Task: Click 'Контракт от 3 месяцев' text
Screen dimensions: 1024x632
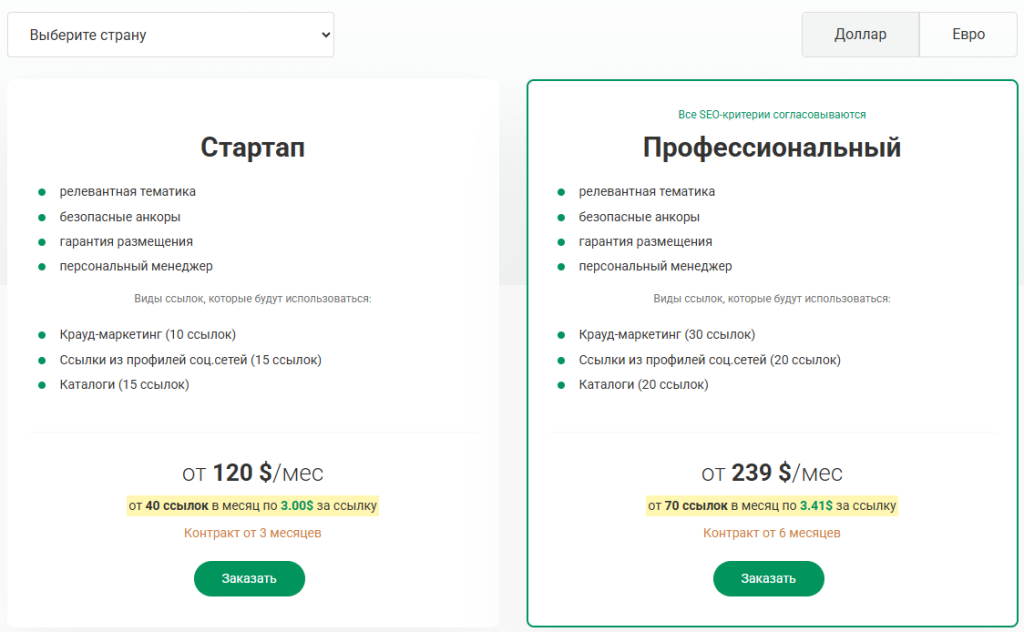Action: click(252, 533)
